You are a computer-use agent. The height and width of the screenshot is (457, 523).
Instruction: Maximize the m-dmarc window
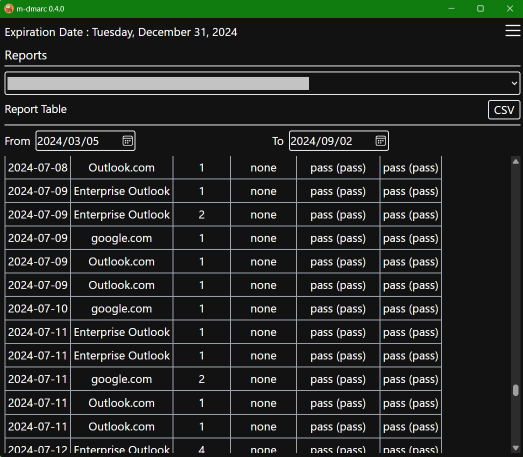pyautogui.click(x=480, y=9)
